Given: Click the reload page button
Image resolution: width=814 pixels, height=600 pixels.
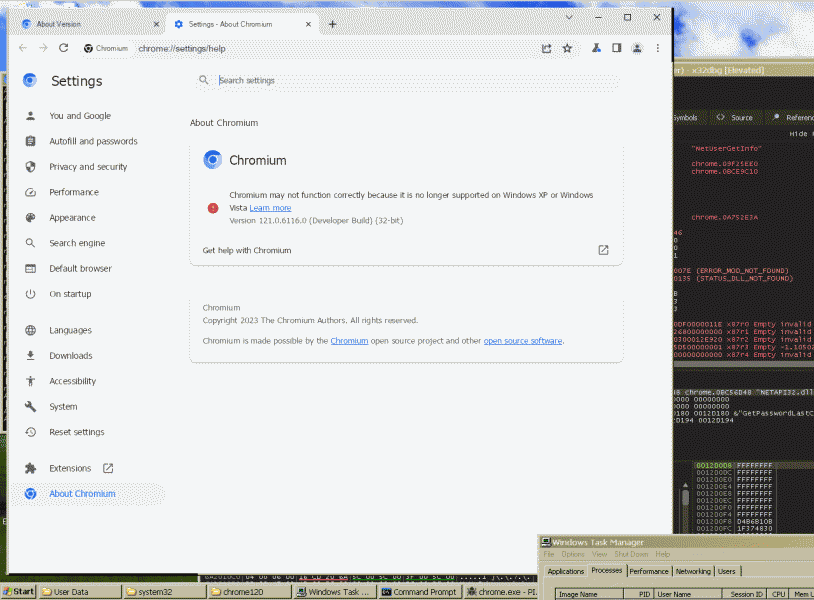Looking at the screenshot, I should coord(63,48).
